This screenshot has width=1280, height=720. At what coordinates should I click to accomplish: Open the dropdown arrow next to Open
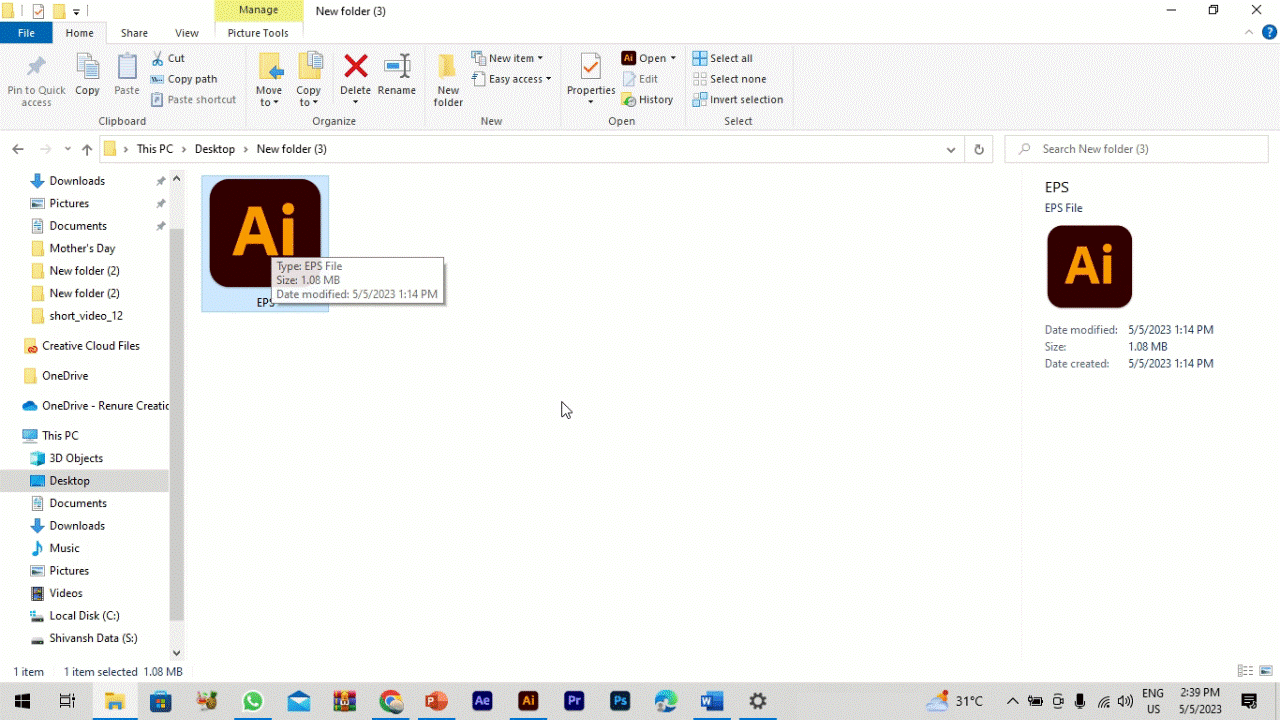[x=672, y=57]
